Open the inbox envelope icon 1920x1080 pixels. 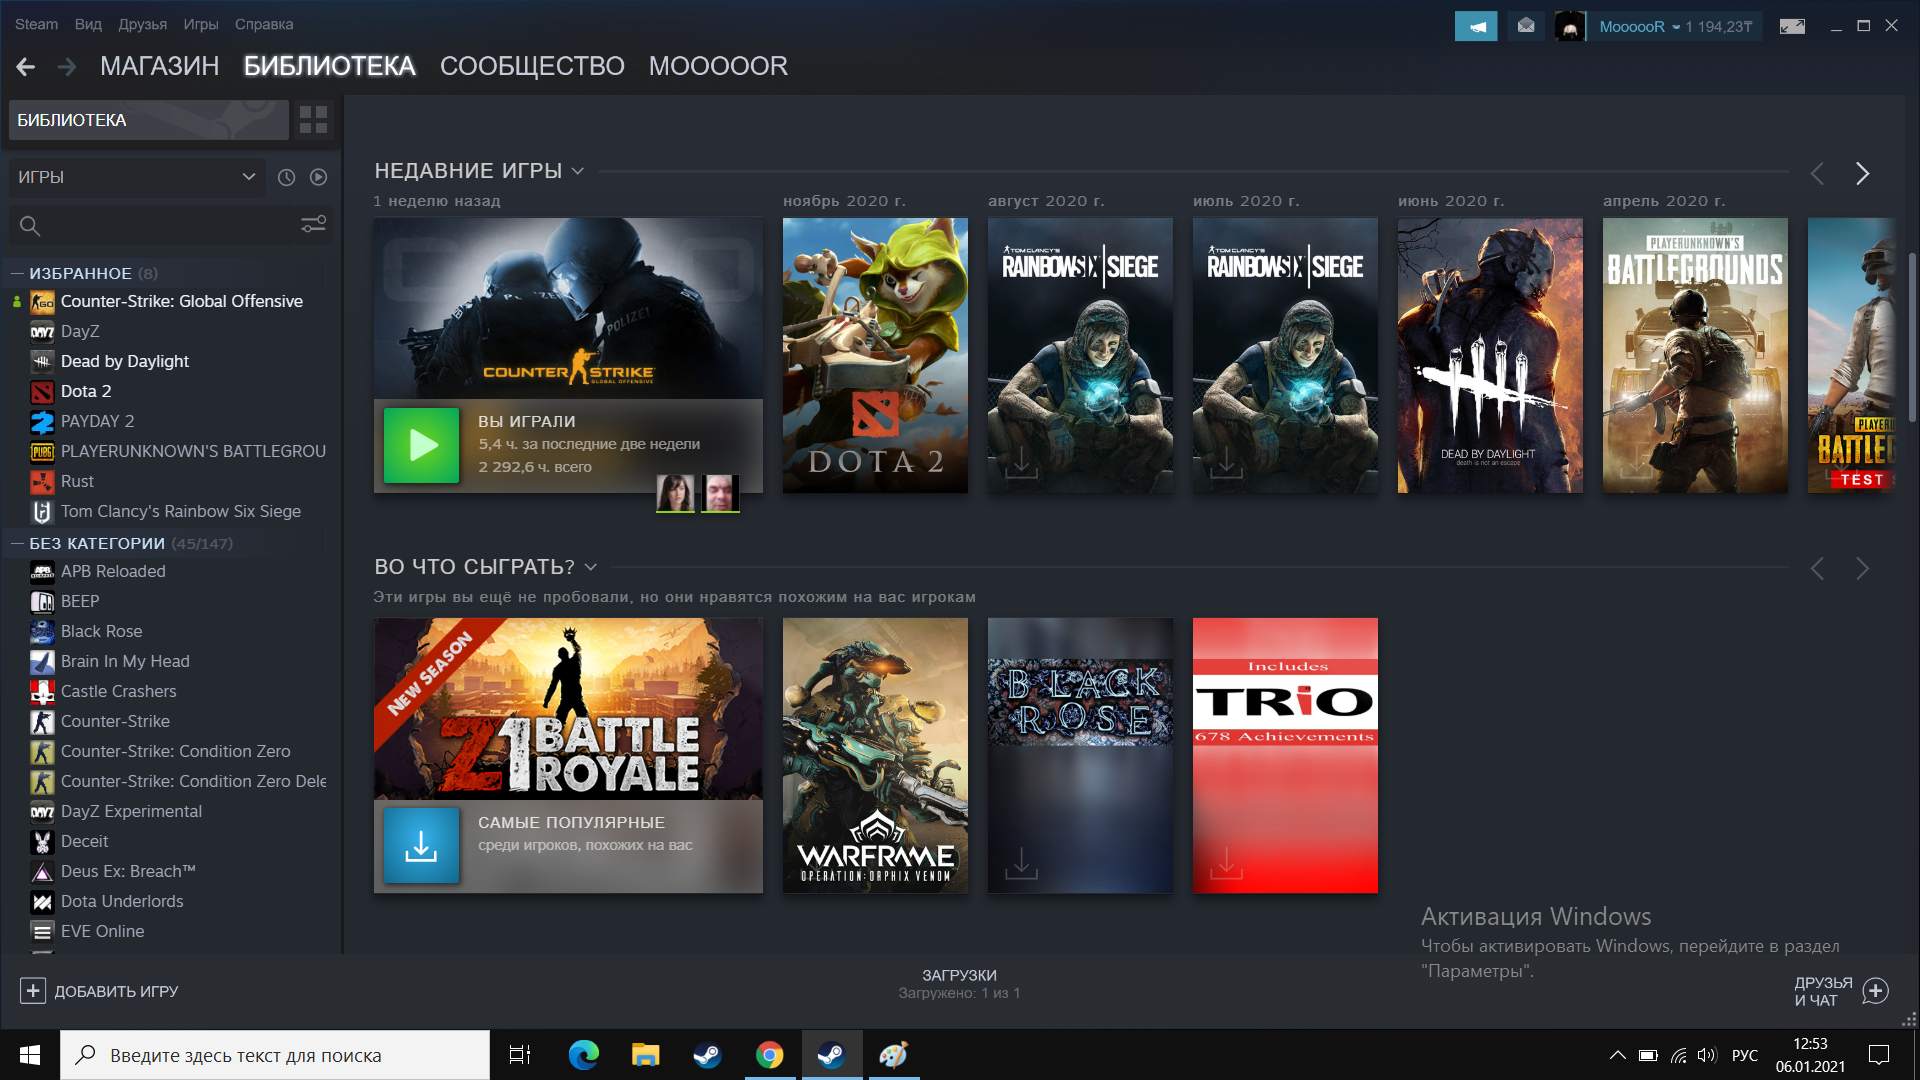pos(1526,26)
